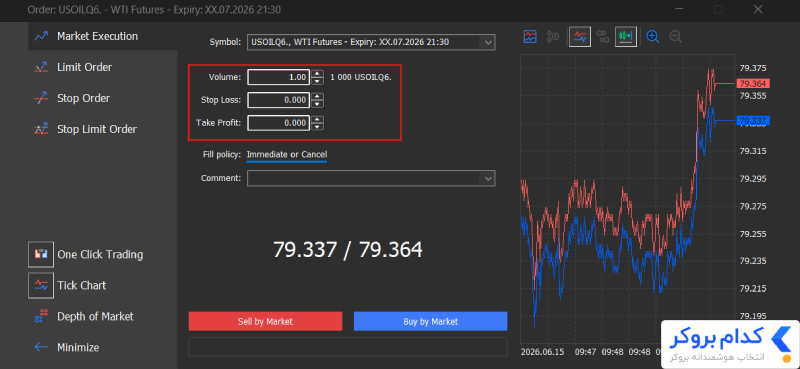Increase Volume with up arrow
The height and width of the screenshot is (369, 800).
[x=317, y=74]
